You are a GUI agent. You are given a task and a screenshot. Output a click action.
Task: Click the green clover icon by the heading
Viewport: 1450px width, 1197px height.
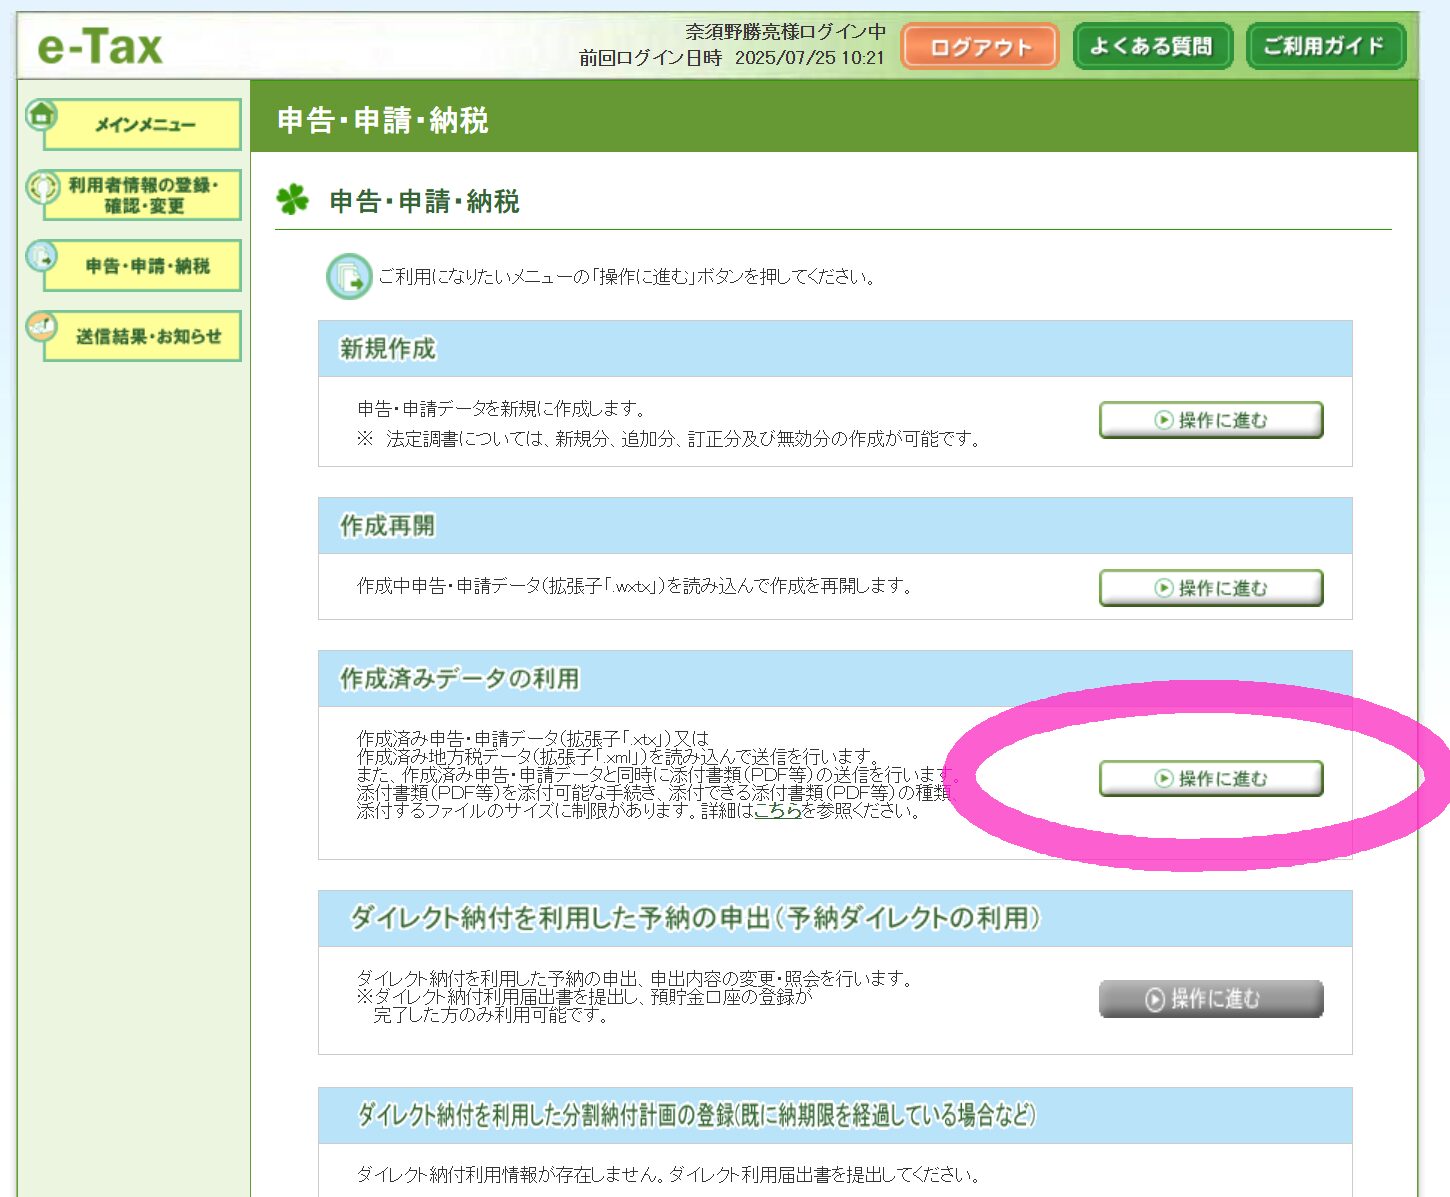[x=292, y=200]
